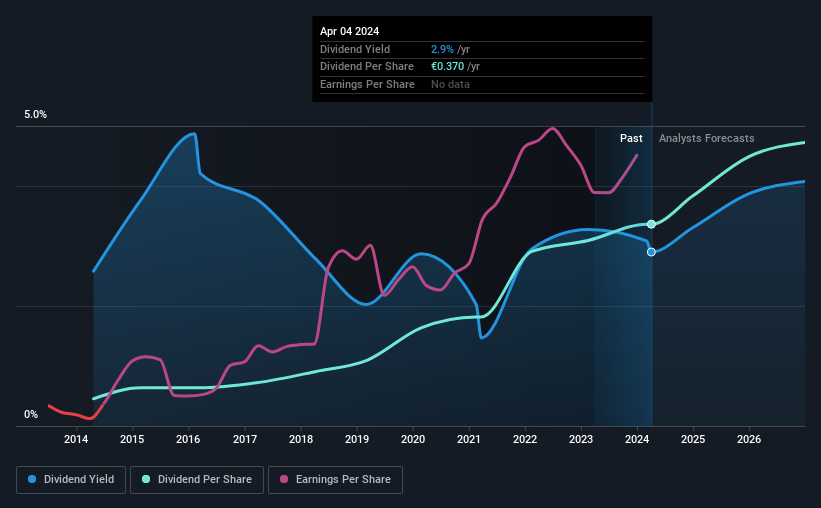Click the 2019 x-axis label

tap(357, 439)
